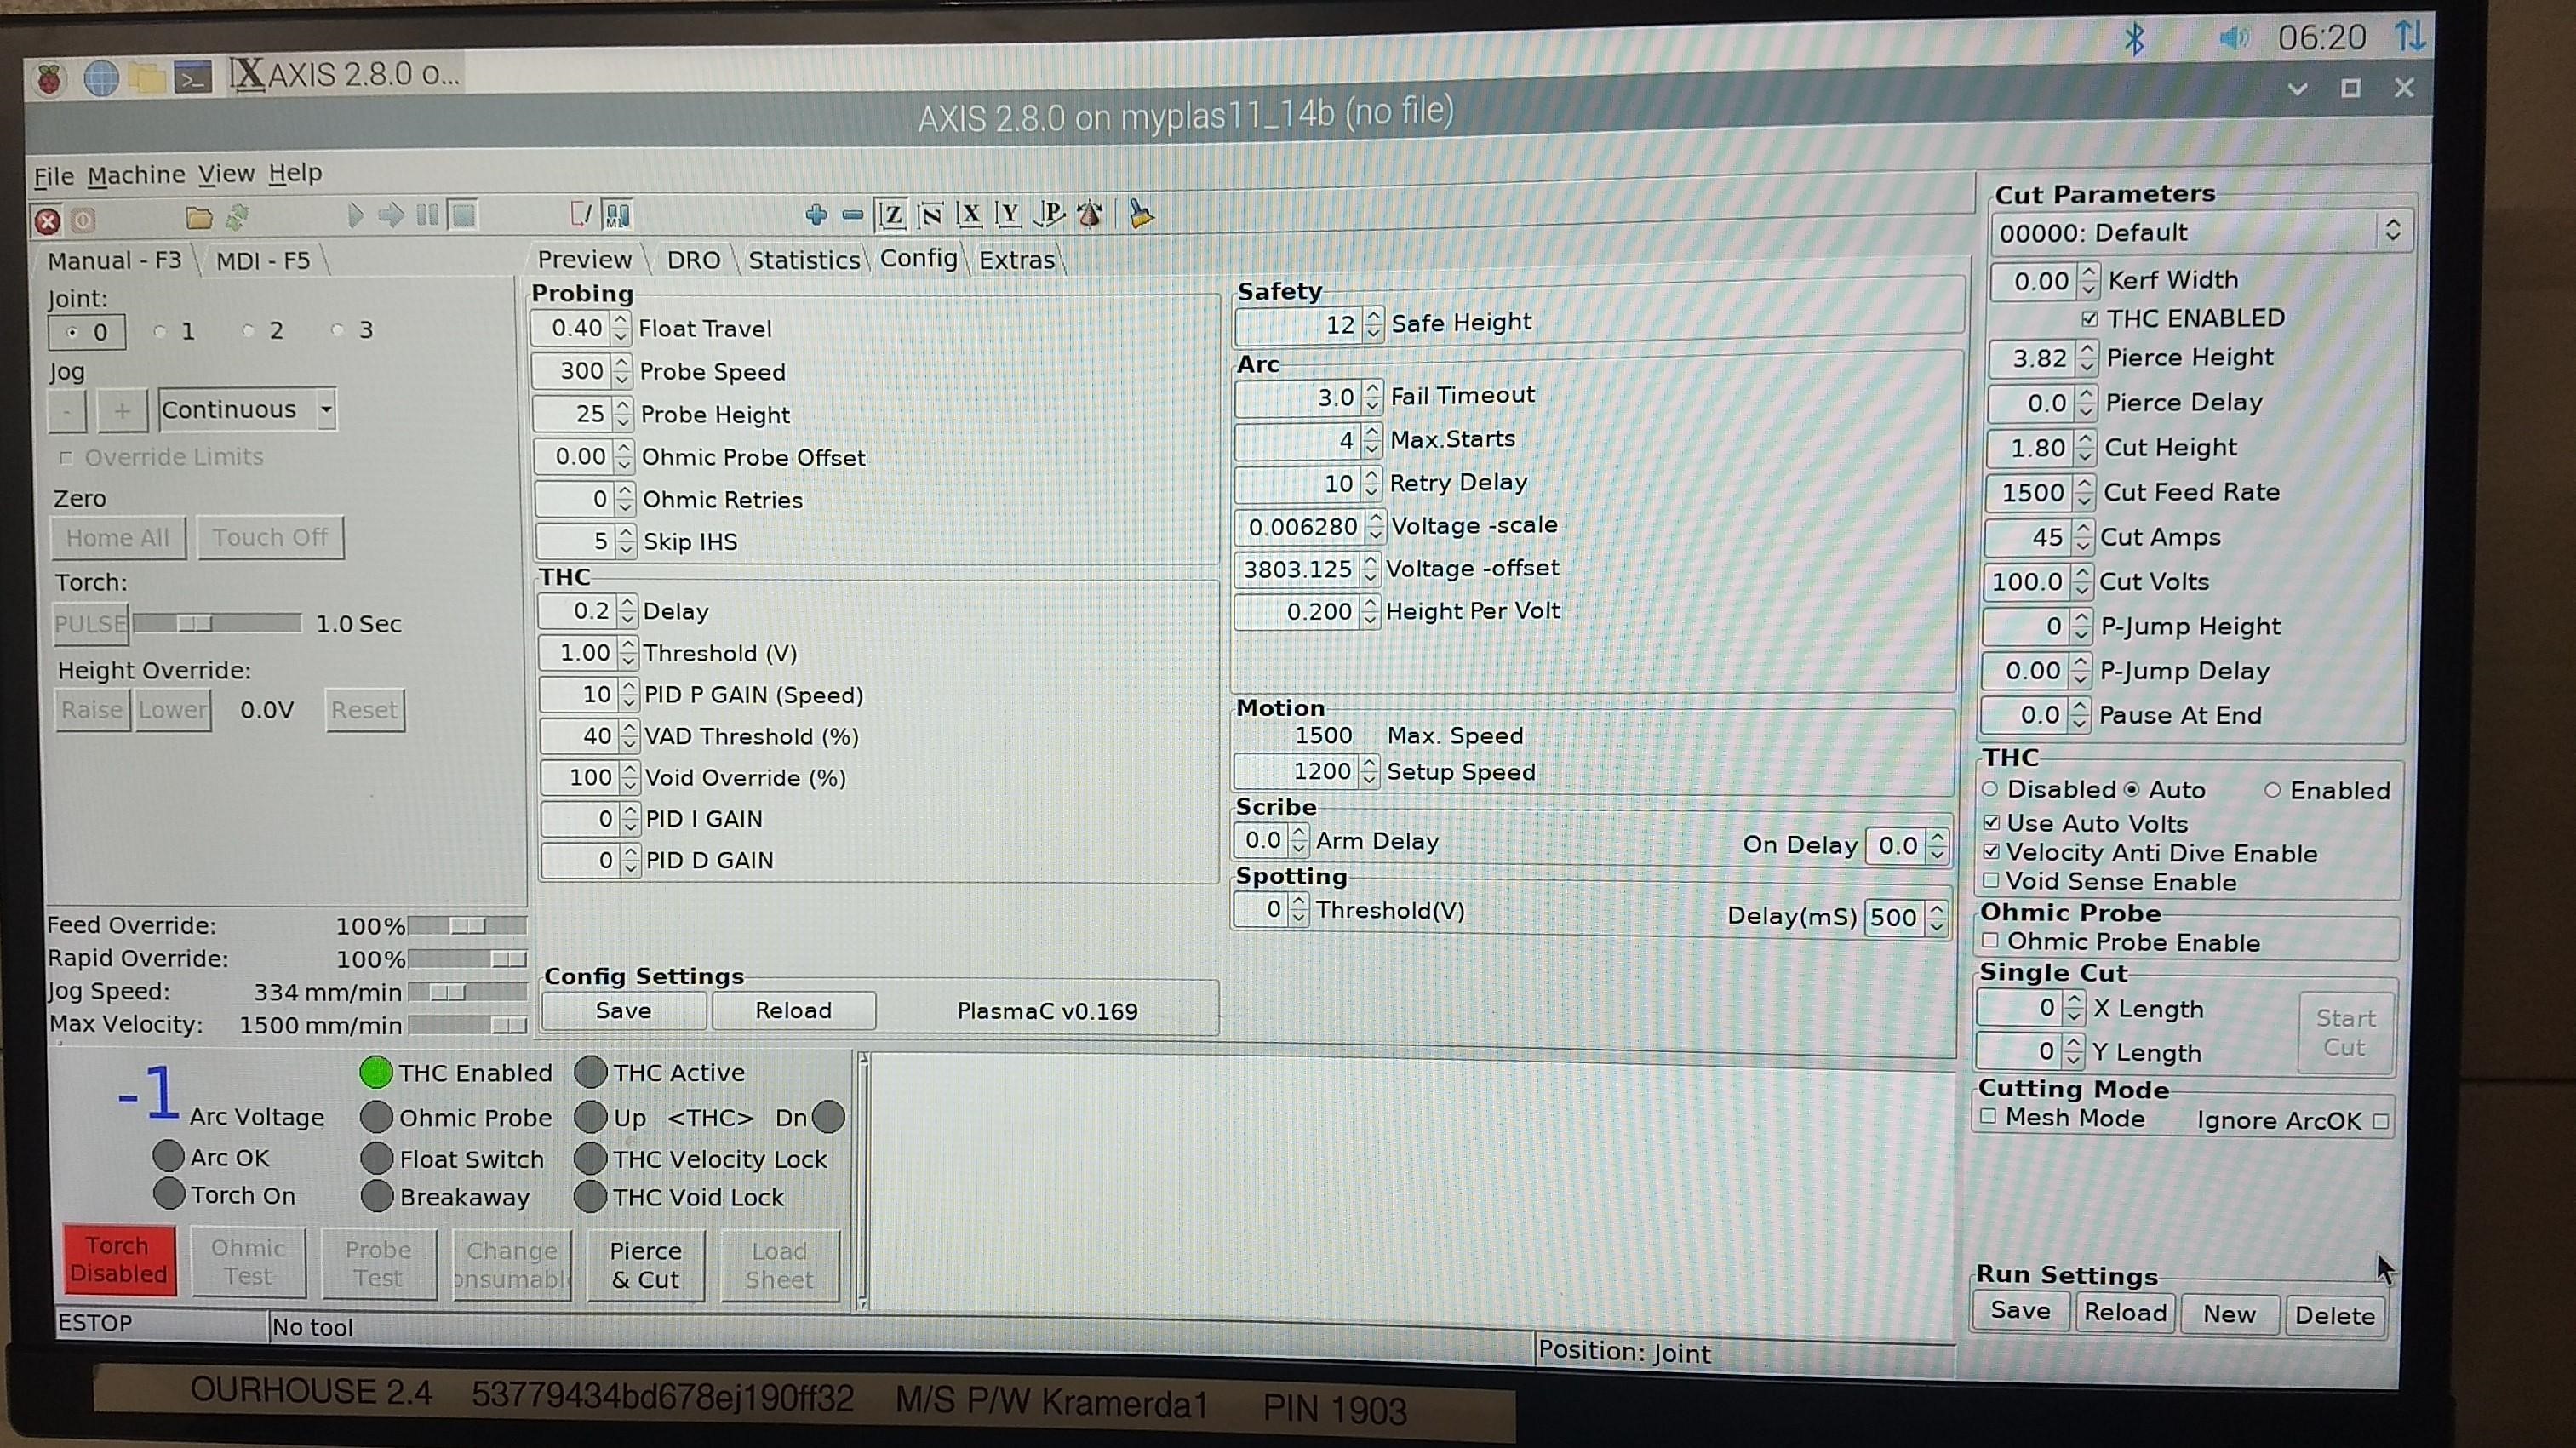Select the perspective view P icon
Image resolution: width=2576 pixels, height=1448 pixels.
[1049, 214]
